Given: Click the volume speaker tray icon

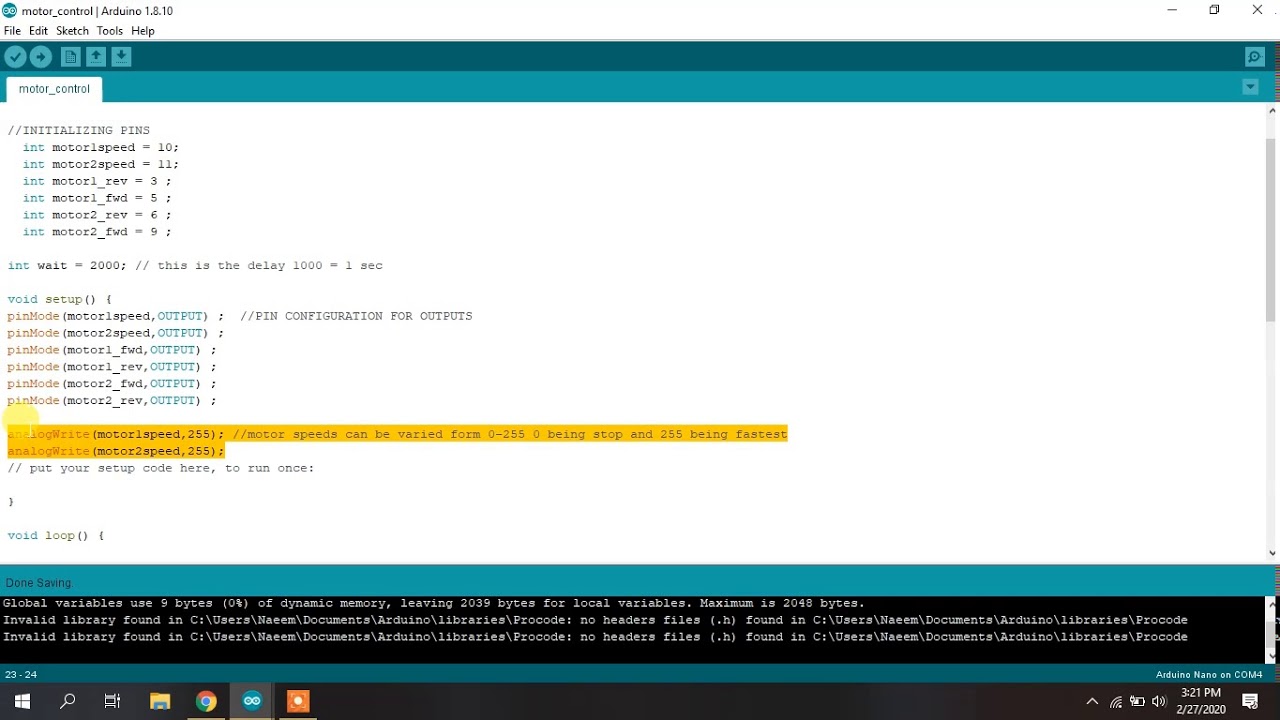Looking at the screenshot, I should [1159, 701].
